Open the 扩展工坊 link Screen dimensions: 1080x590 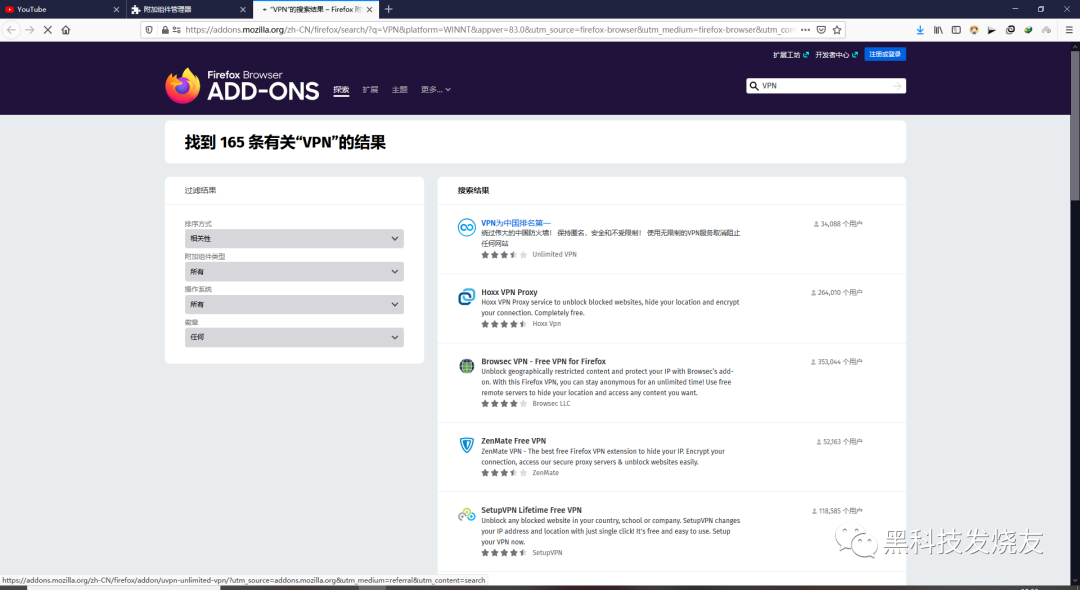pyautogui.click(x=790, y=55)
